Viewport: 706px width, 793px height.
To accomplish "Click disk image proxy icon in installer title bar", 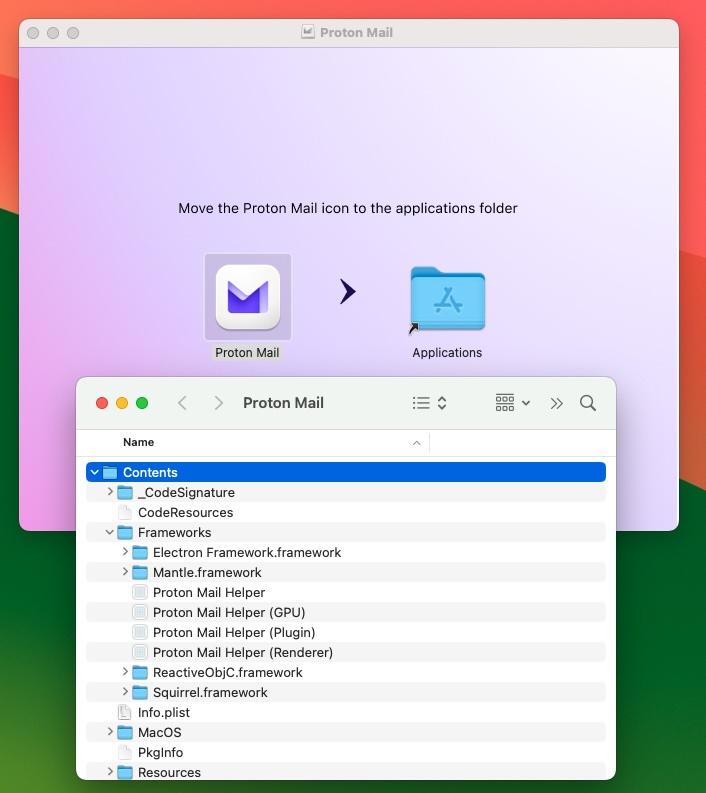I will (308, 32).
